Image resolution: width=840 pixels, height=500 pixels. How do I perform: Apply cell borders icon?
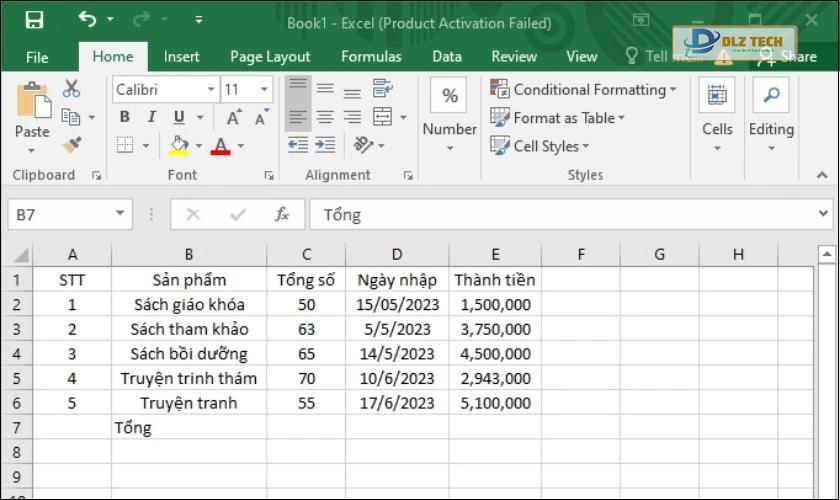point(125,145)
